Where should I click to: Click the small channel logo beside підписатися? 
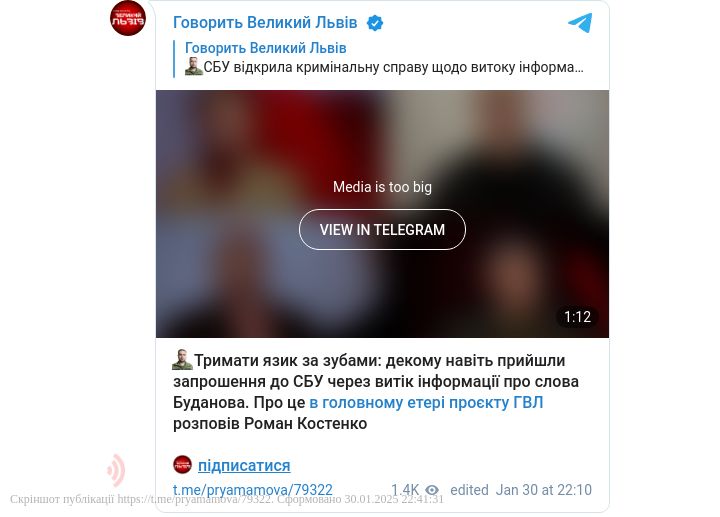tap(182, 465)
